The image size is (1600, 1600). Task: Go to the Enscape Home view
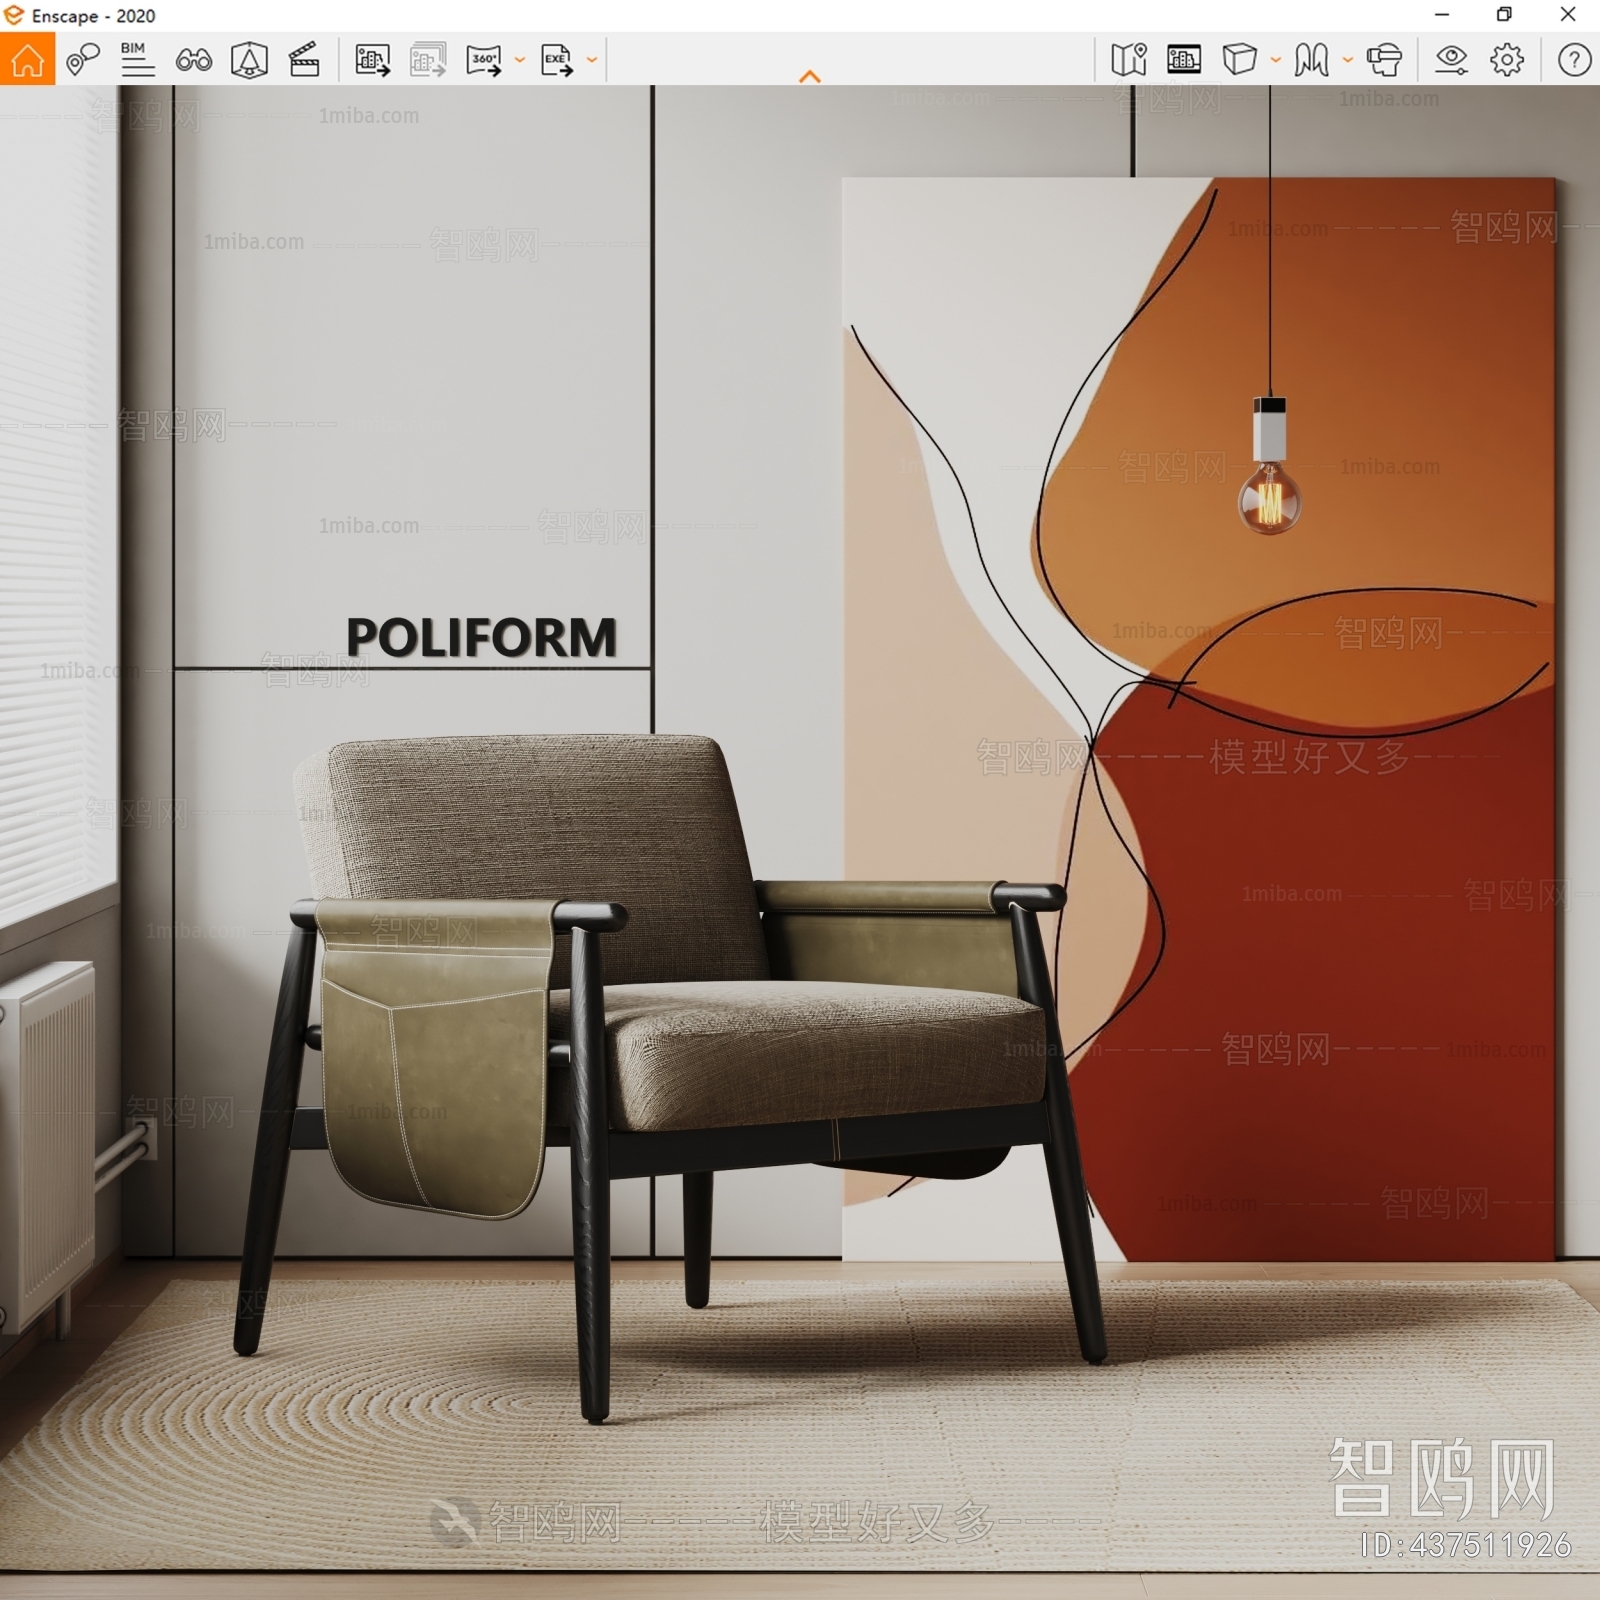click(x=27, y=59)
